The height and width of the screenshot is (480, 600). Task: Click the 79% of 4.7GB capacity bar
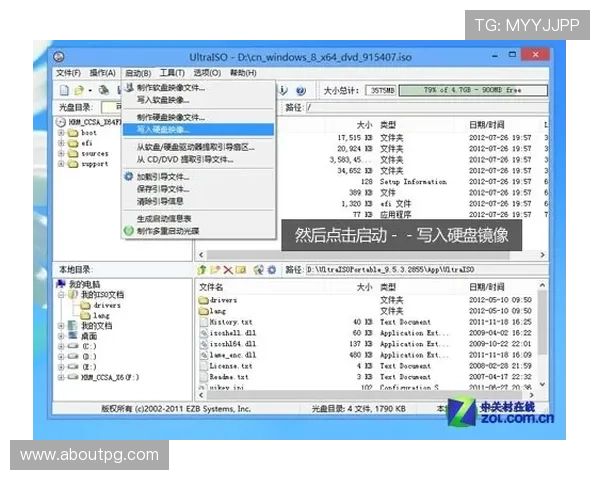click(473, 90)
